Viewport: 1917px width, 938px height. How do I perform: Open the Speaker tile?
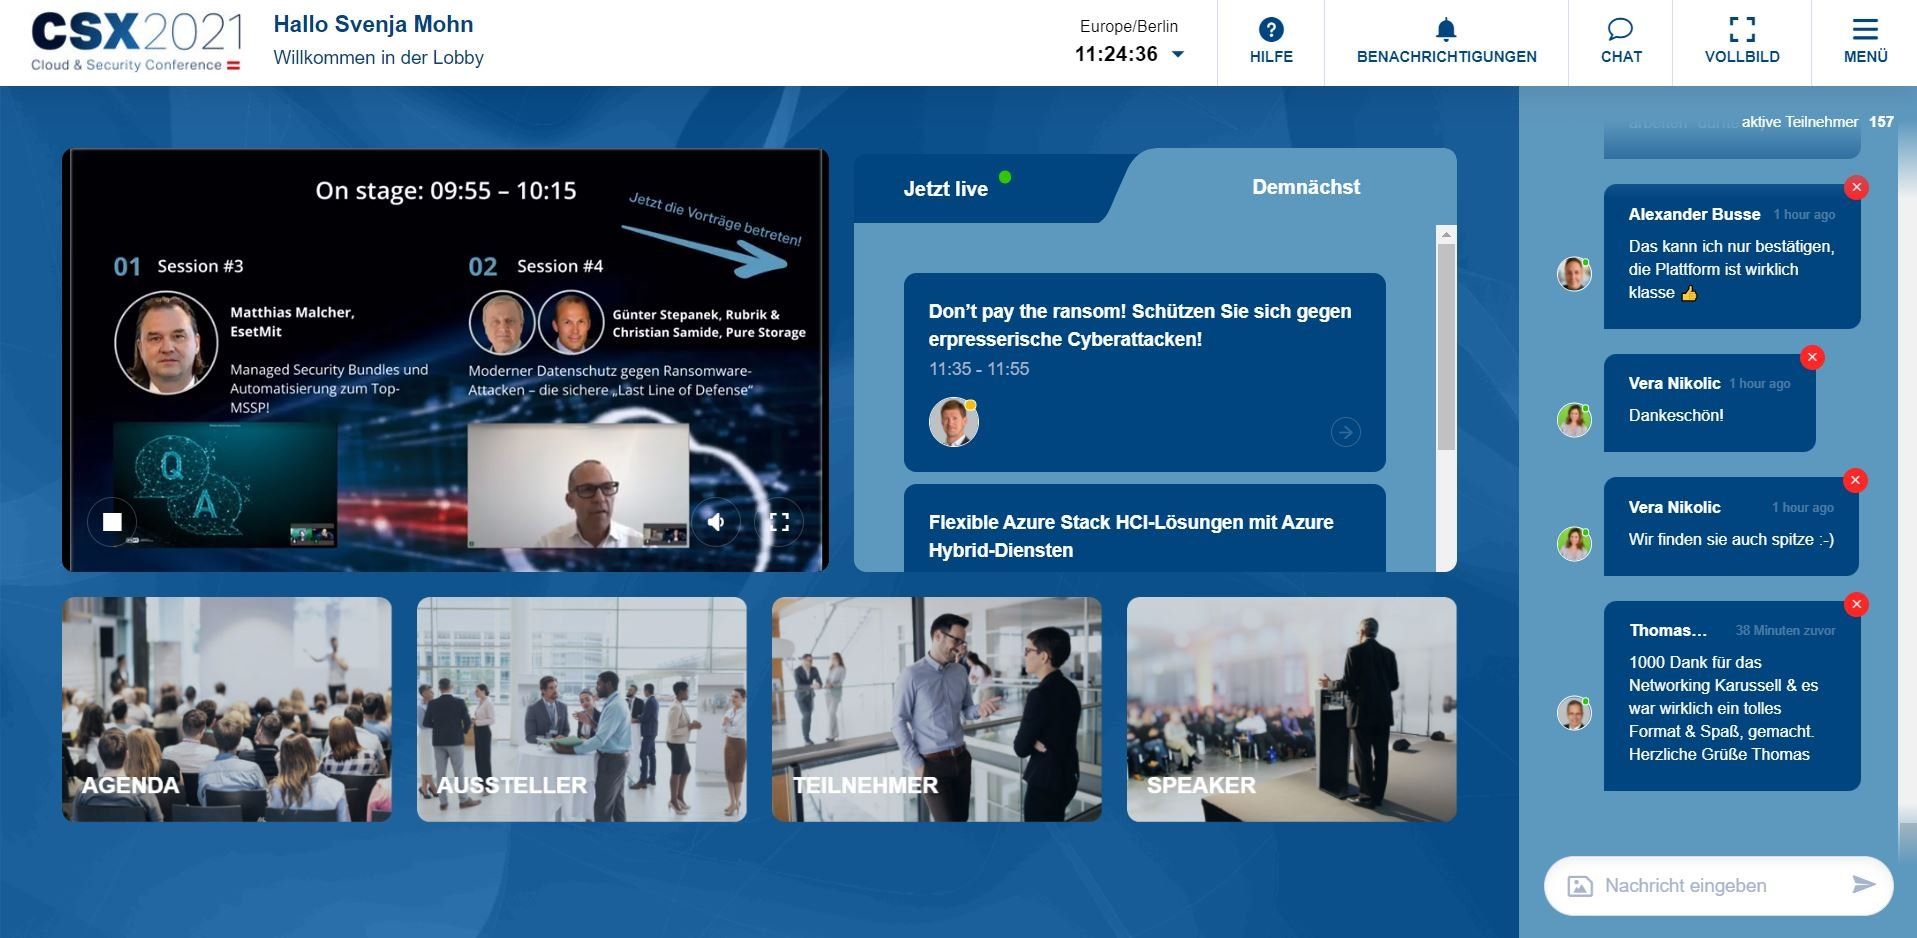click(x=1292, y=709)
